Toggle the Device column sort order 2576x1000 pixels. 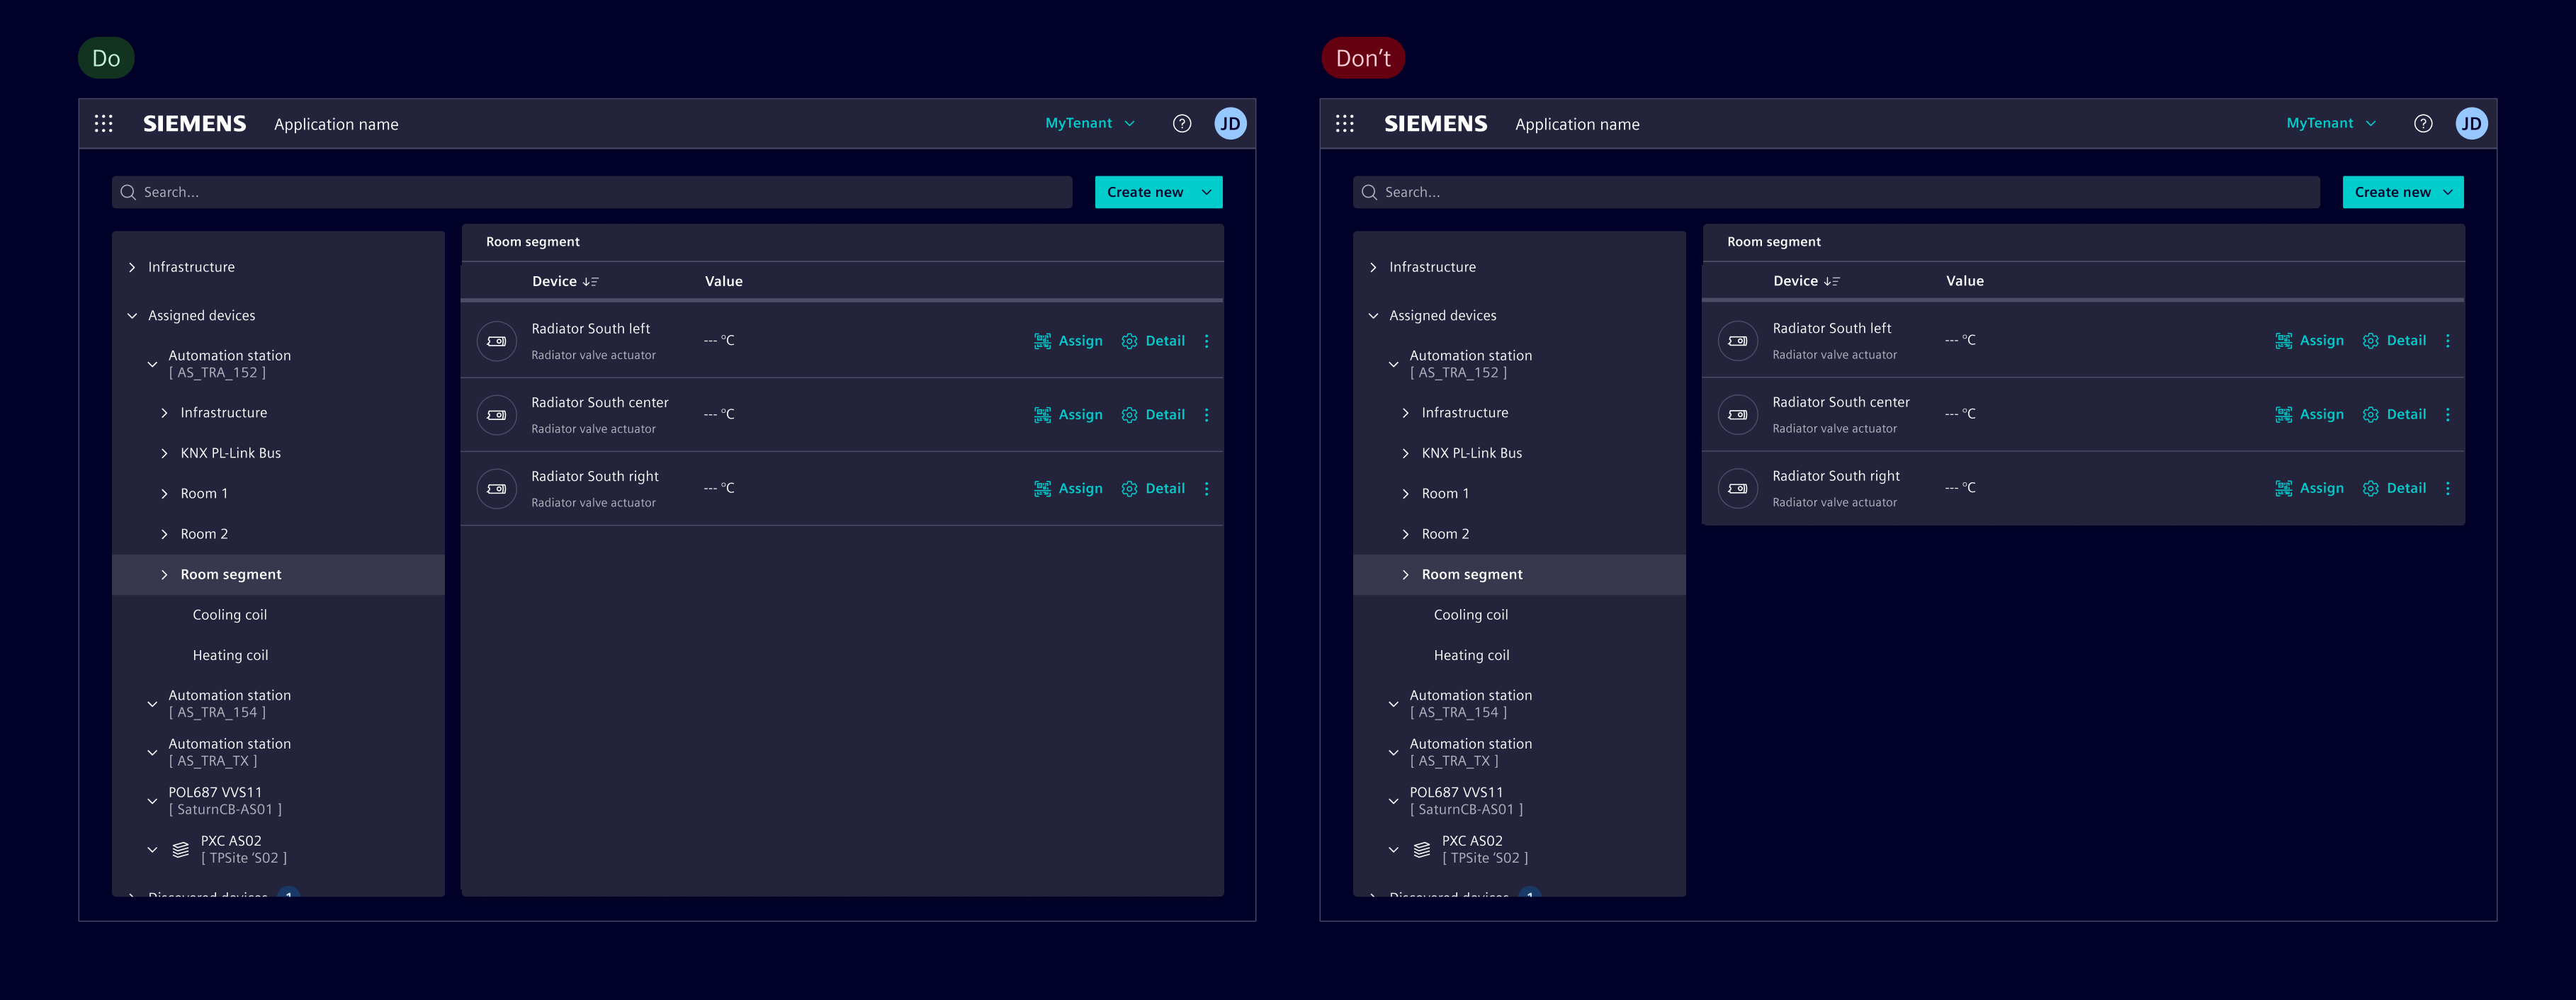coord(591,281)
